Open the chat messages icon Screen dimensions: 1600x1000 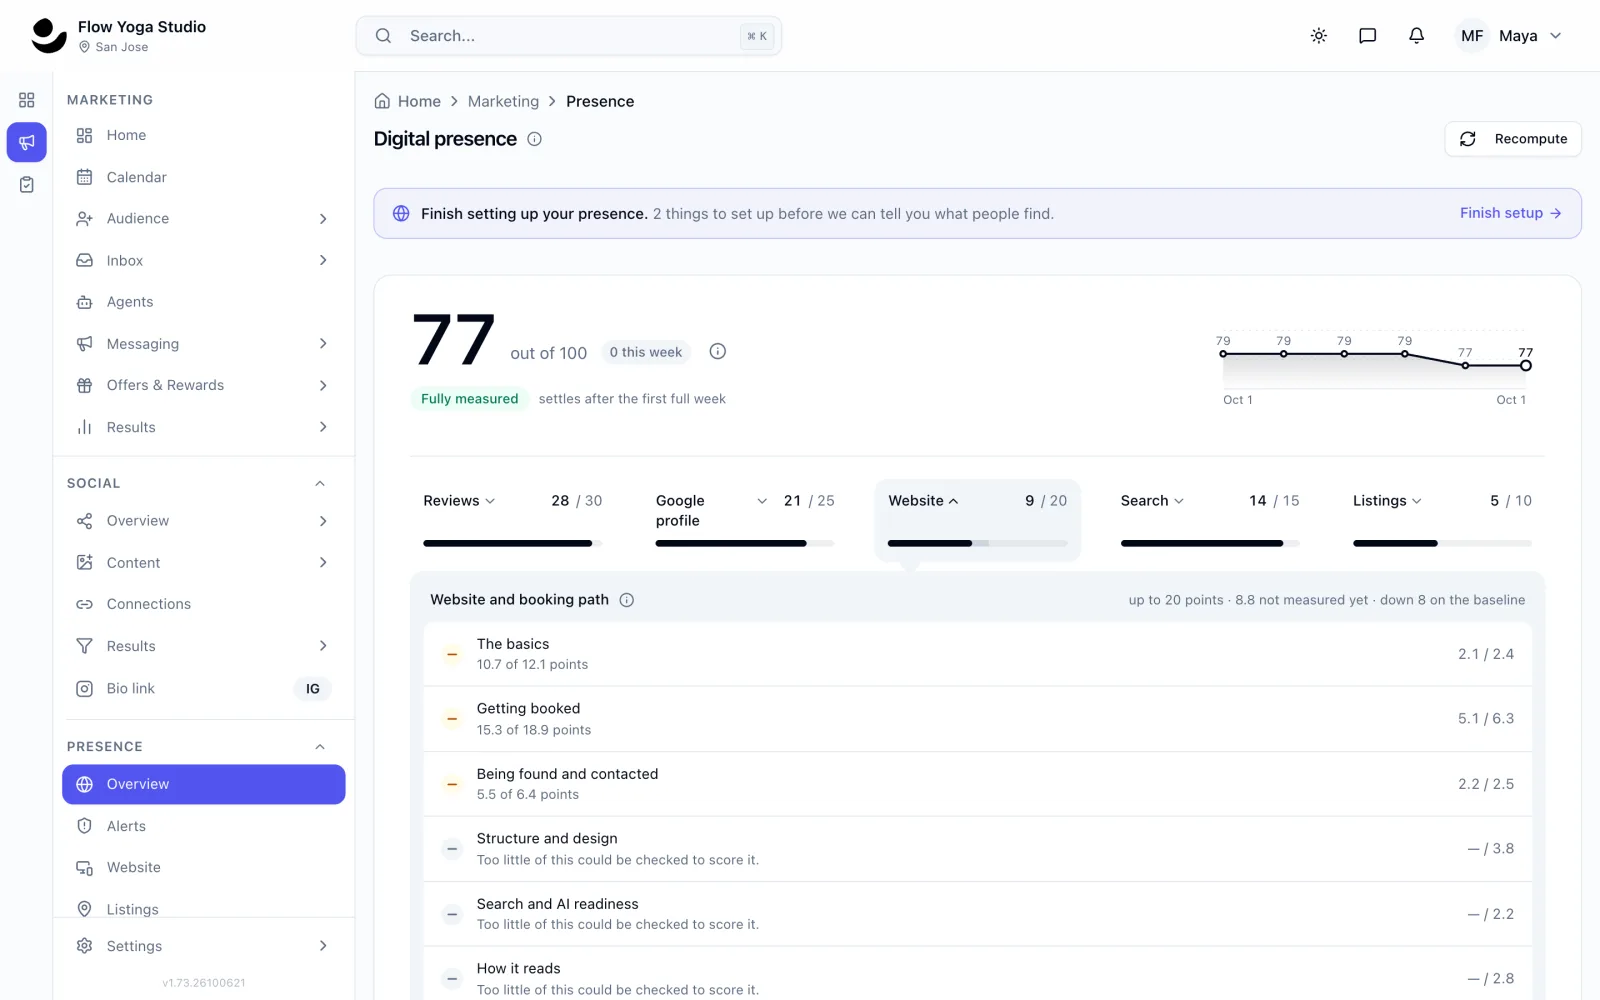pos(1367,36)
